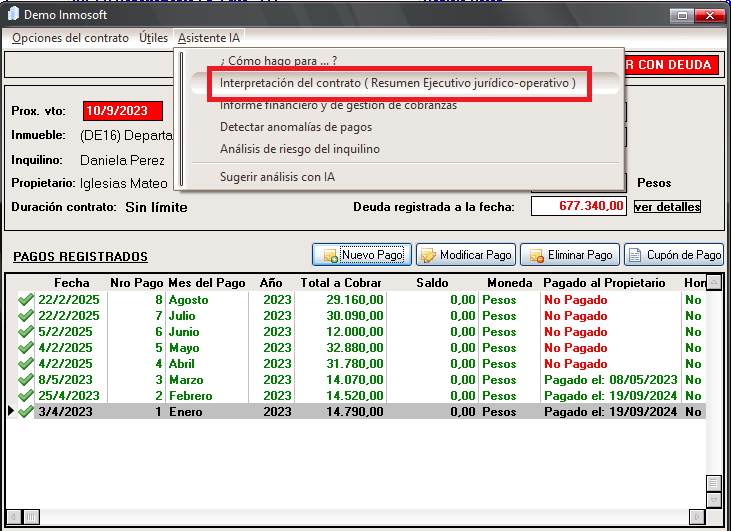Click Sugerir análisis con IA

[277, 177]
